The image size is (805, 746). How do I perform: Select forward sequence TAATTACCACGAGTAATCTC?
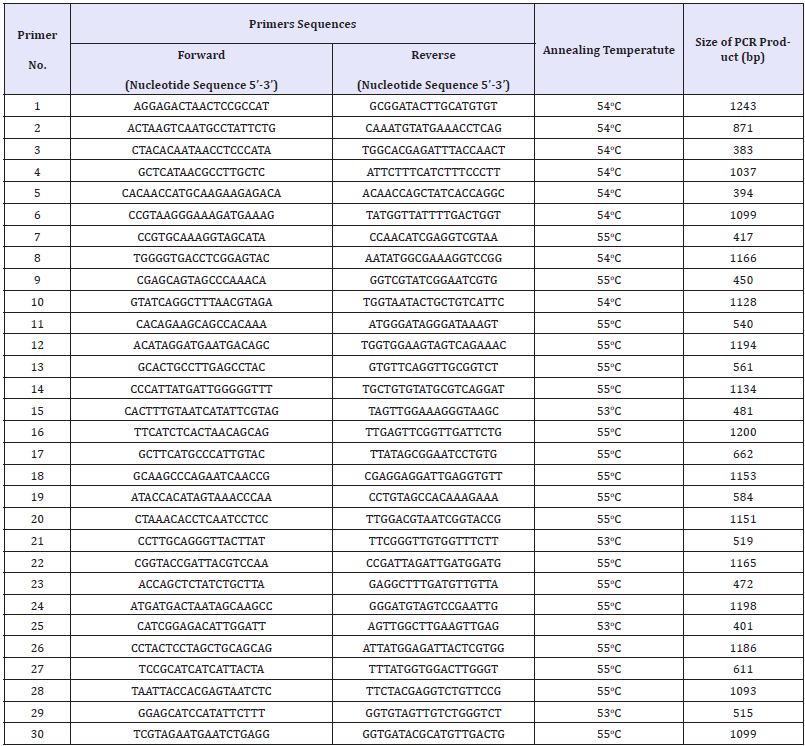click(x=201, y=693)
